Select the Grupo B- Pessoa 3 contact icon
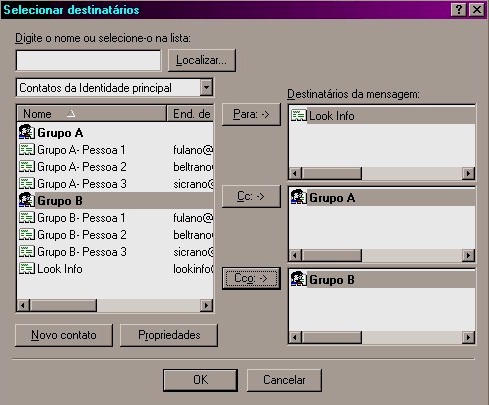This screenshot has width=489, height=405. [27, 251]
